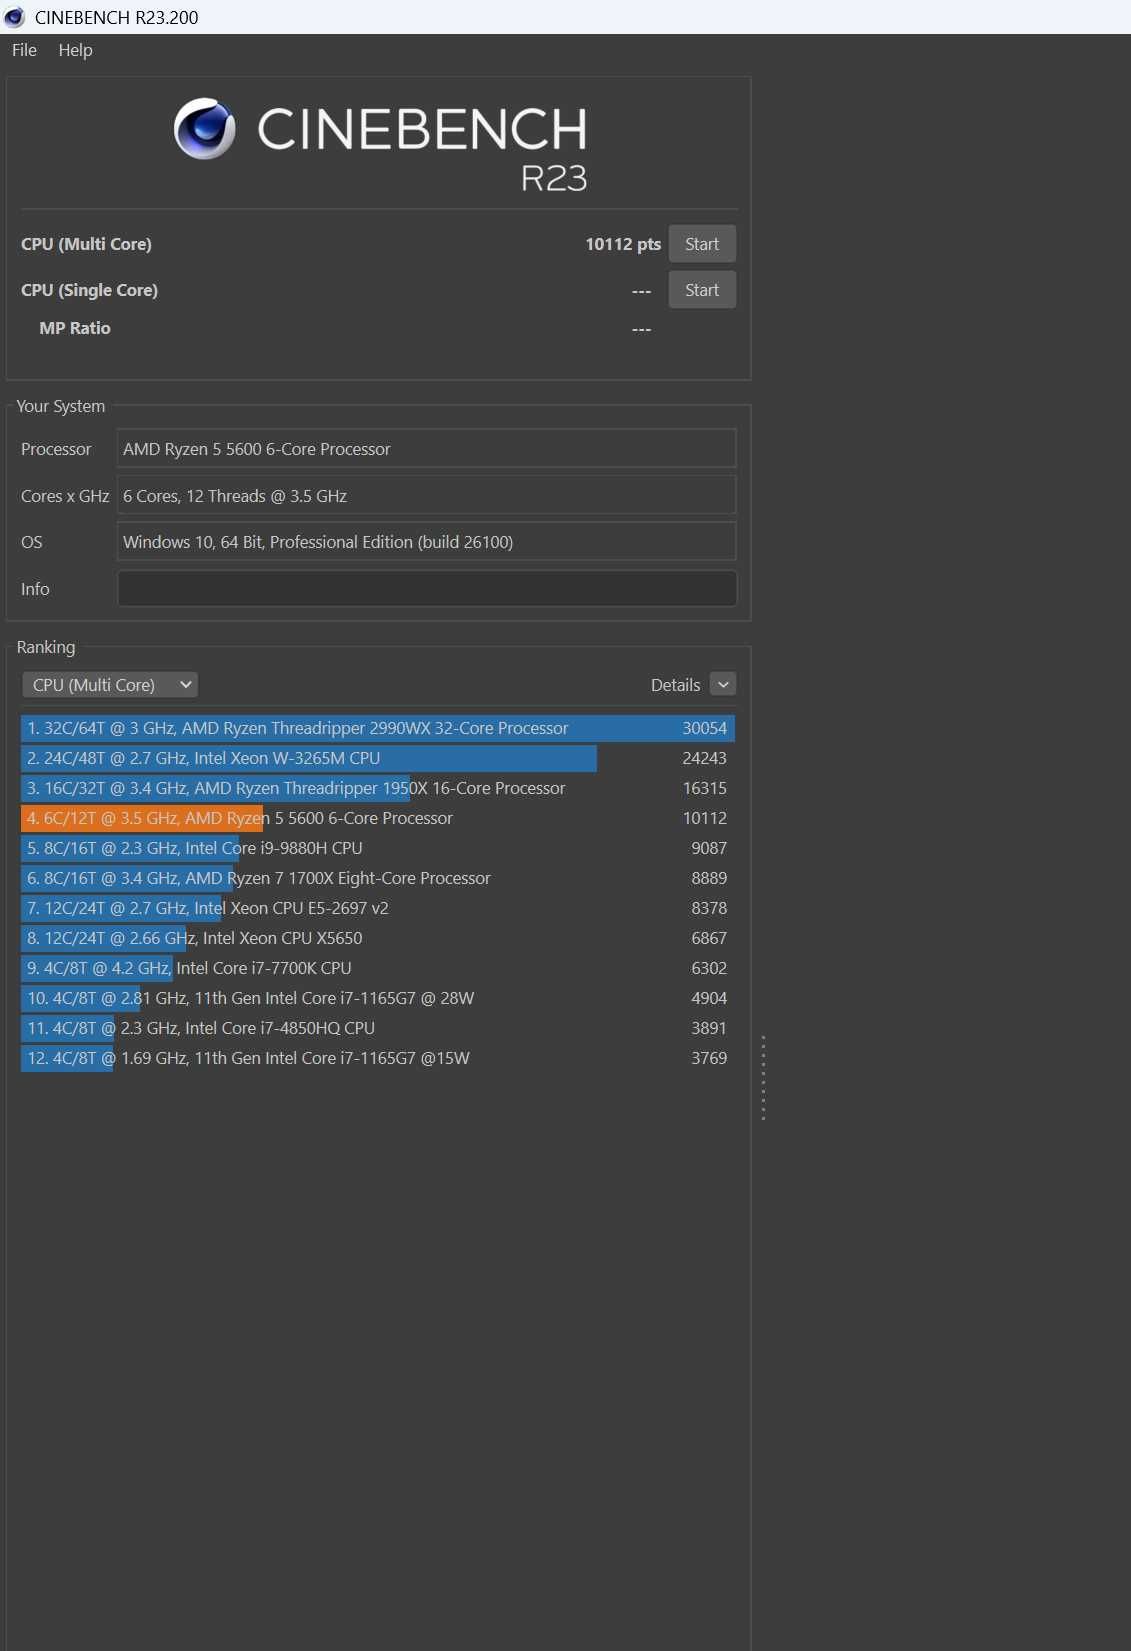Click into the Info text field
Screen dimensions: 1131x1651
(x=427, y=589)
